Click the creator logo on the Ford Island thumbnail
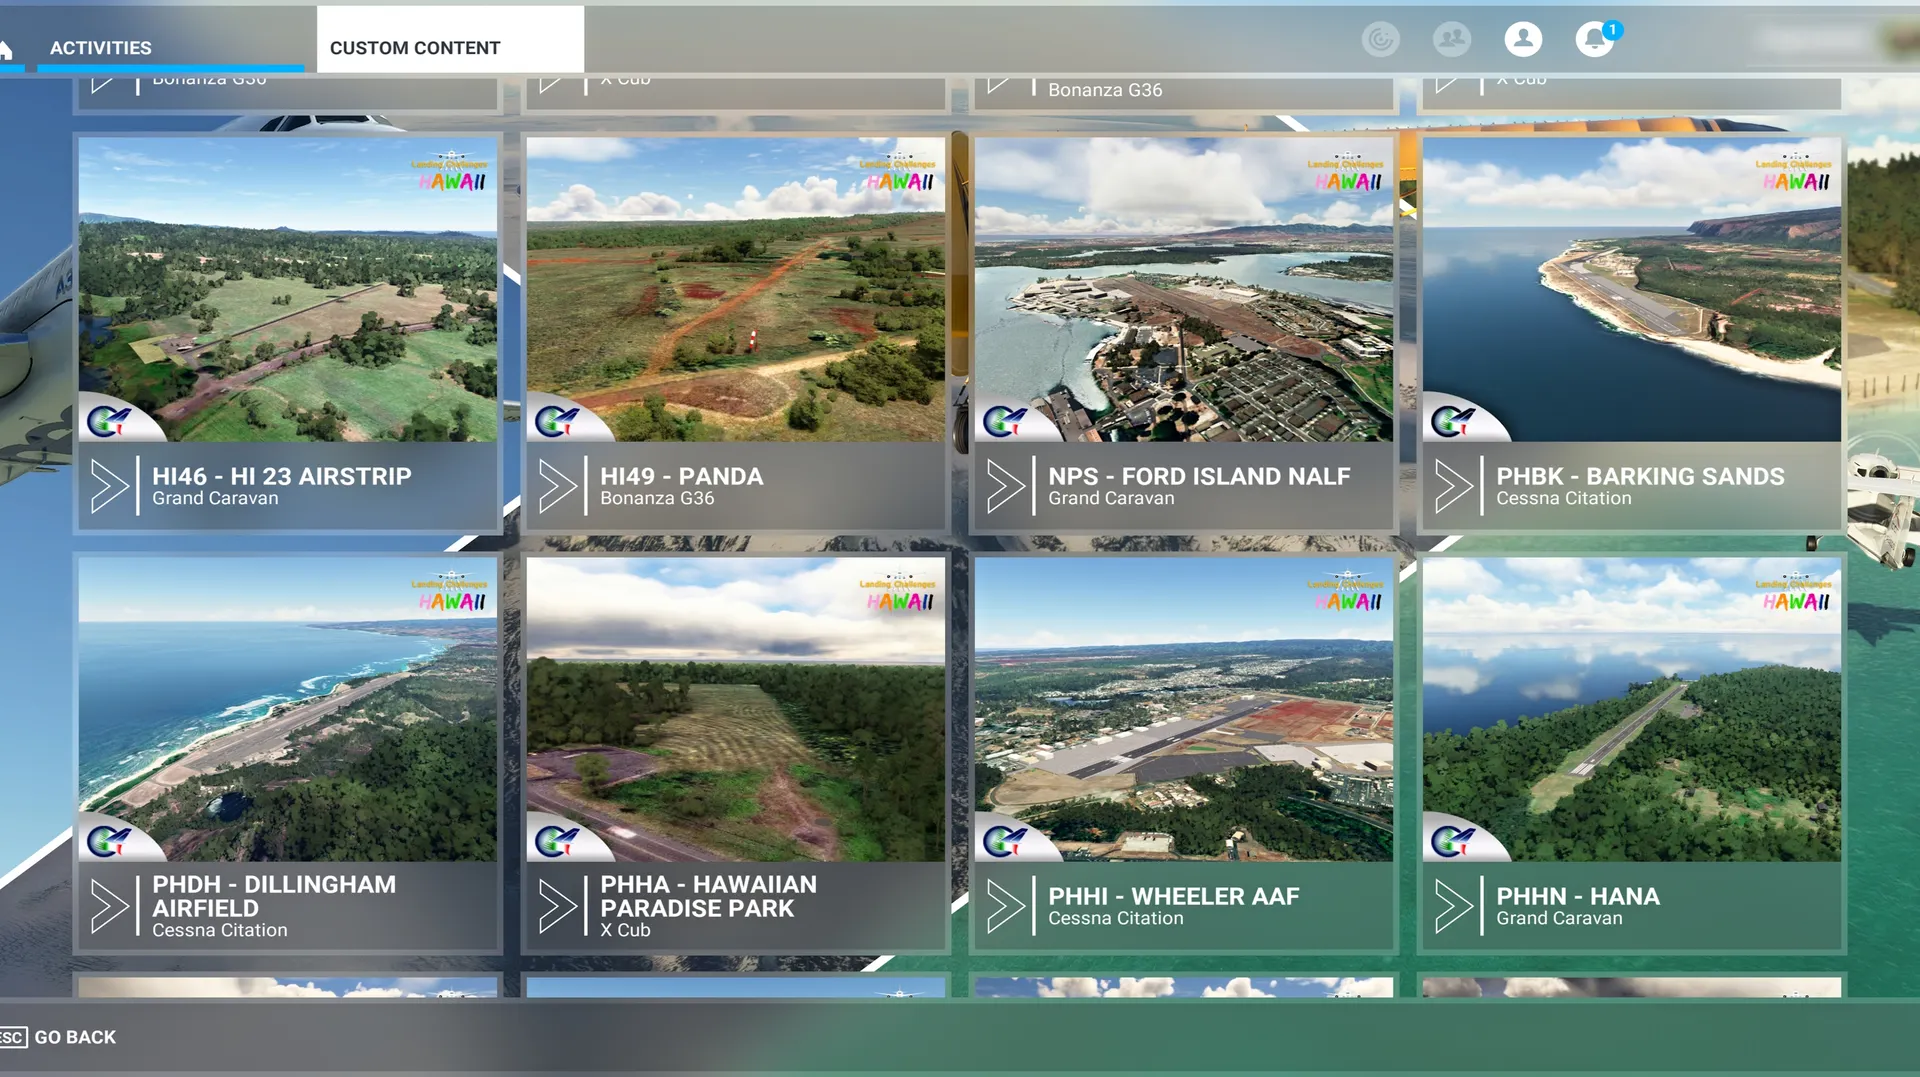This screenshot has width=1920, height=1077. [x=1004, y=421]
